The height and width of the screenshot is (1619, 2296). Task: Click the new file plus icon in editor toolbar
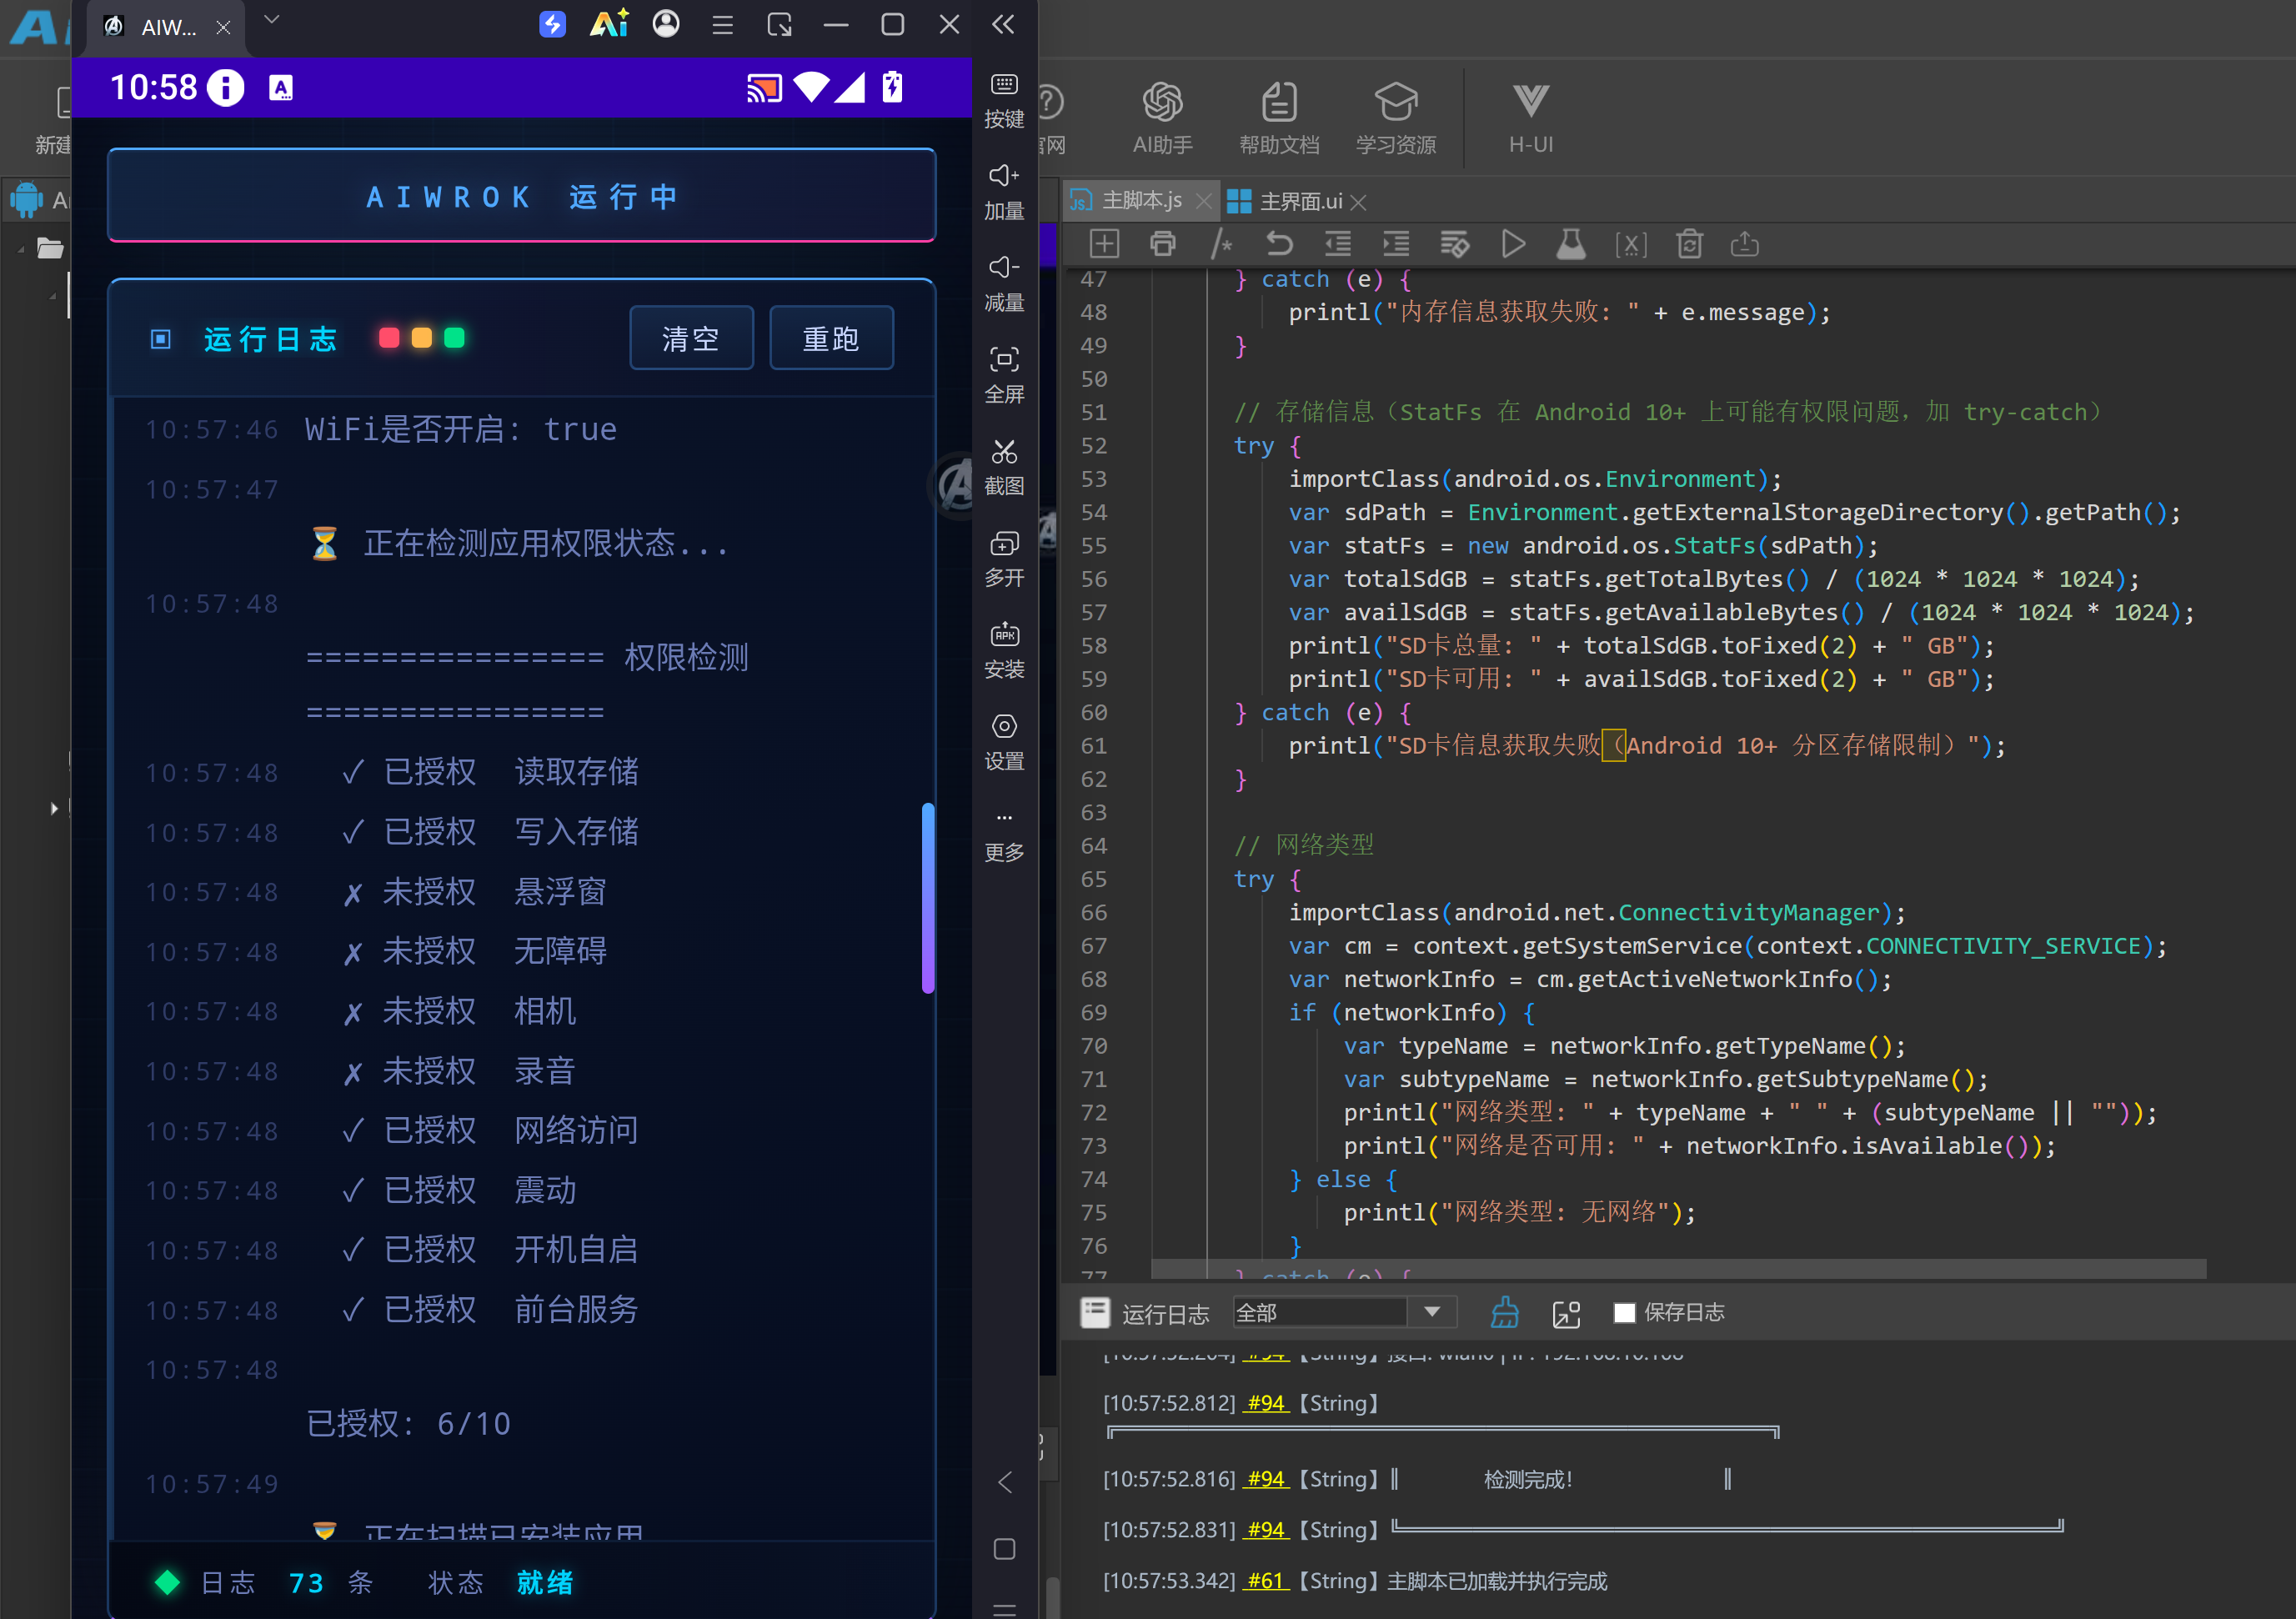click(1104, 244)
